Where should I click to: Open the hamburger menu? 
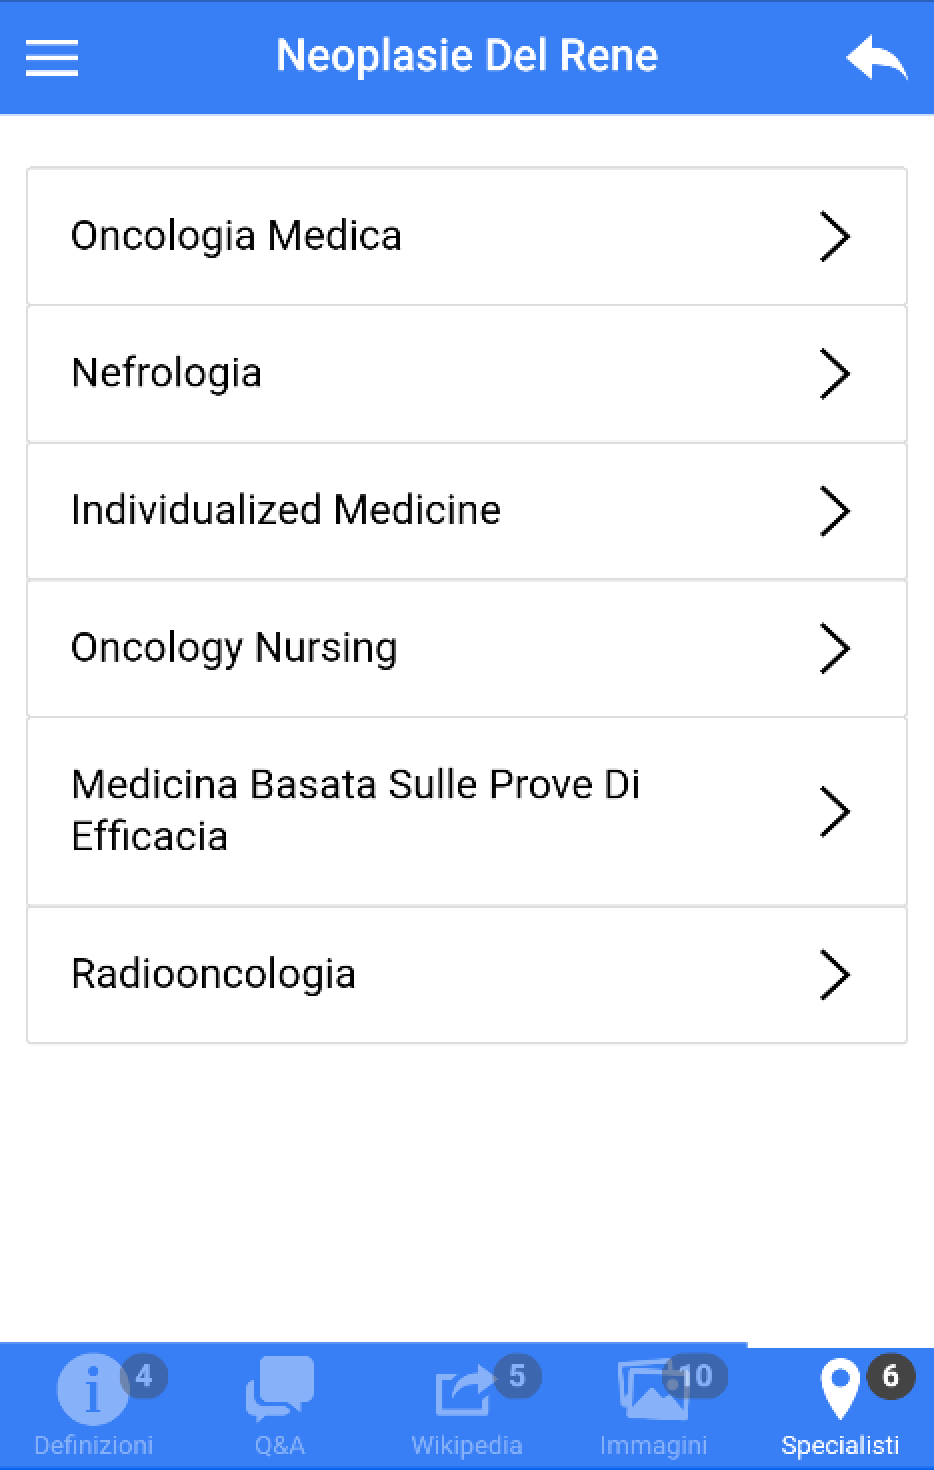point(52,57)
